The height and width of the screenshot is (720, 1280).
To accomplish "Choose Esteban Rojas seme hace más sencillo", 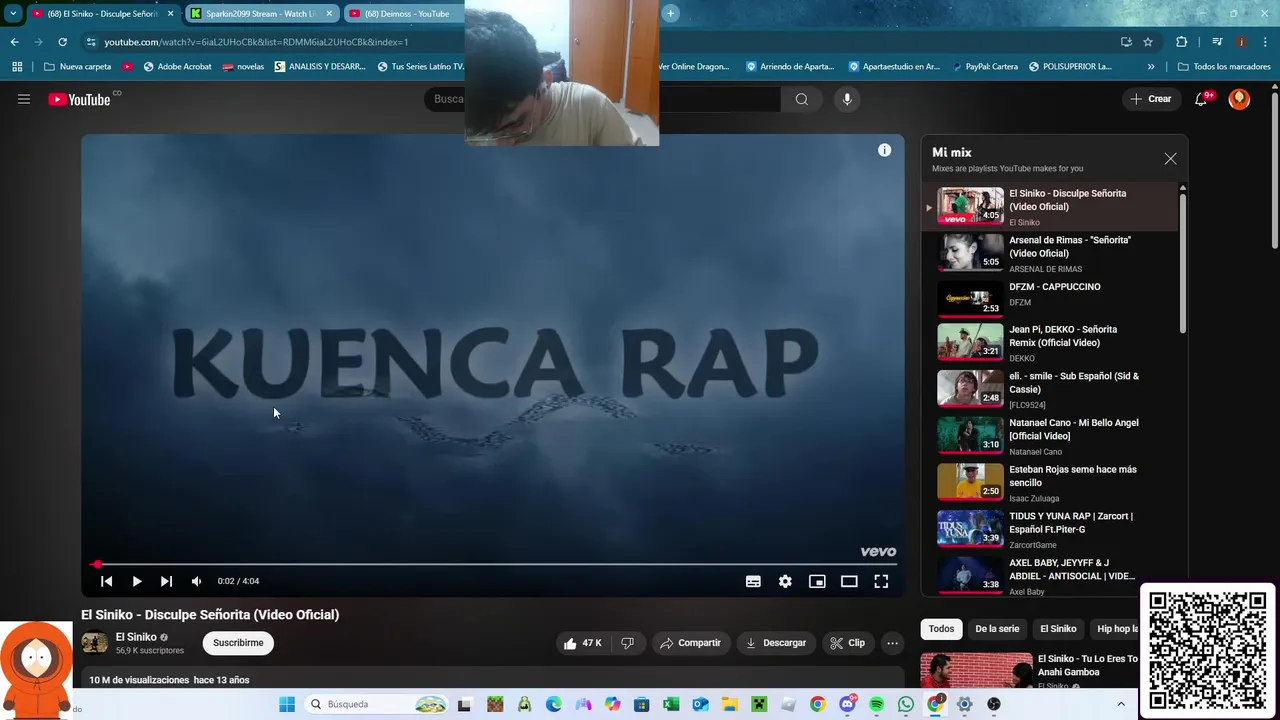I will point(1050,482).
